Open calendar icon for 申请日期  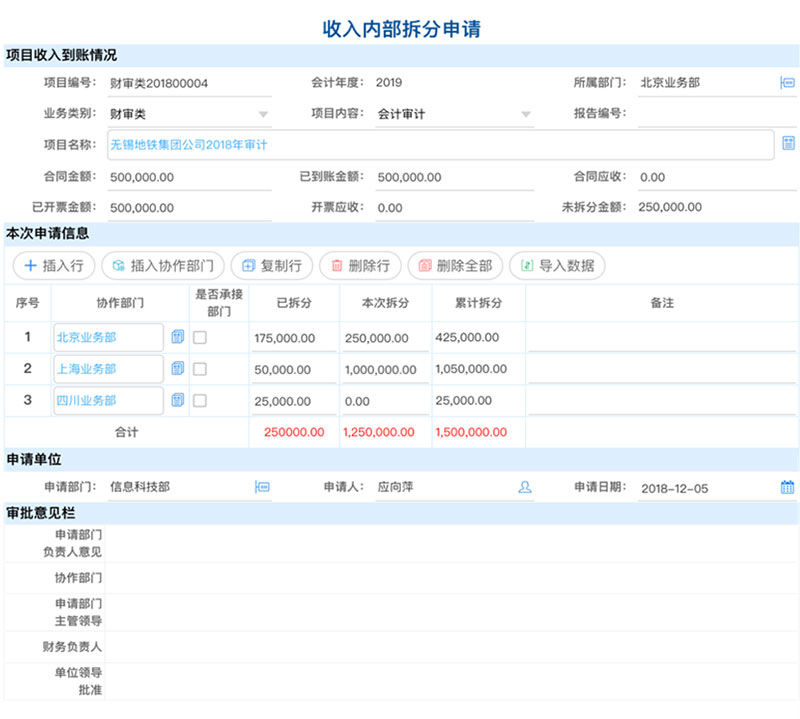click(x=787, y=487)
